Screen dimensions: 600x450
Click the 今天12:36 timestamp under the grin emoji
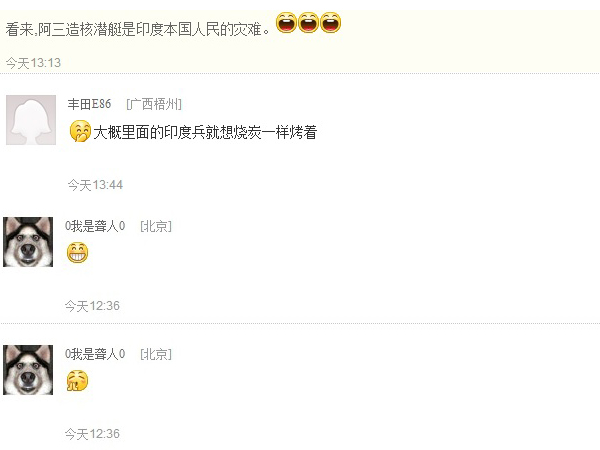pyautogui.click(x=92, y=306)
